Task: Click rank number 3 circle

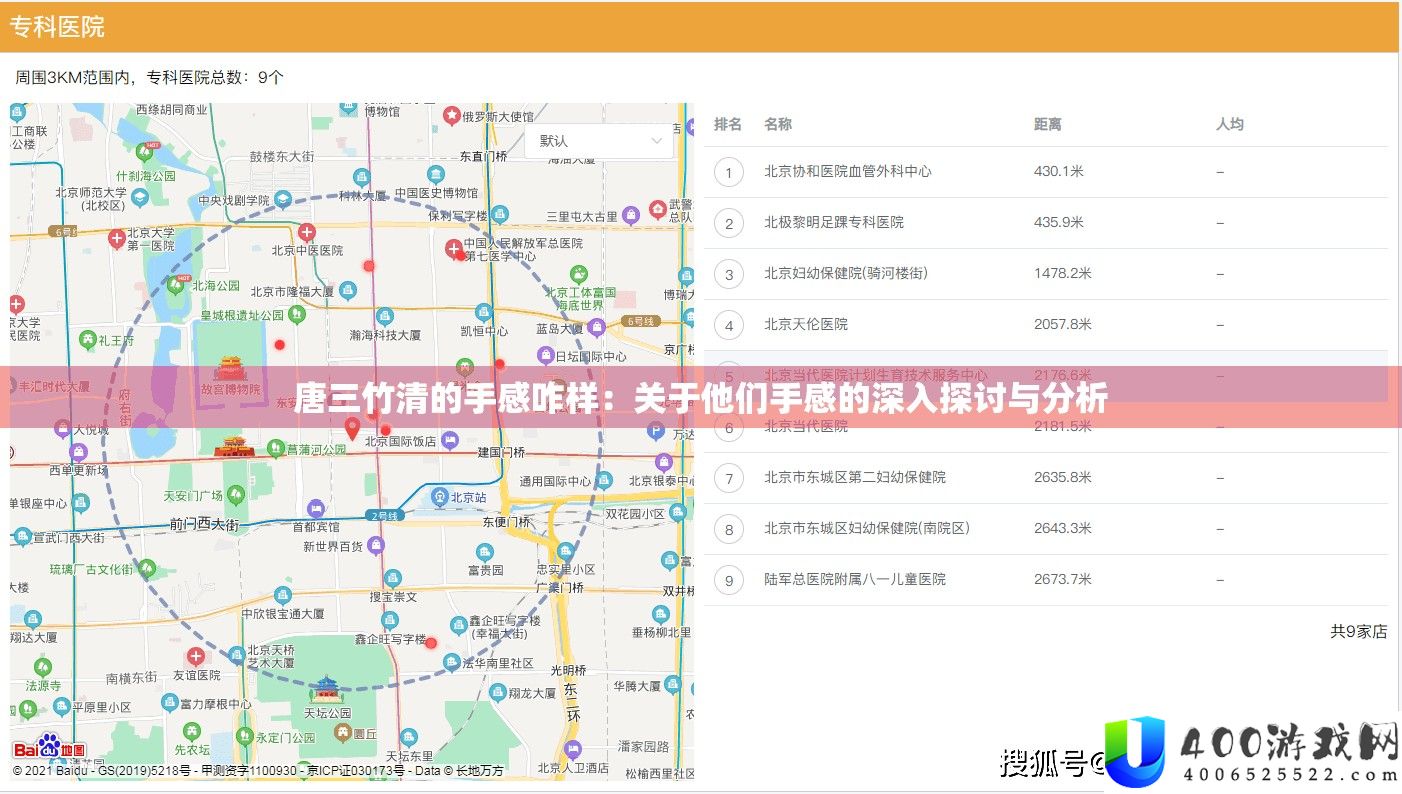Action: [729, 274]
